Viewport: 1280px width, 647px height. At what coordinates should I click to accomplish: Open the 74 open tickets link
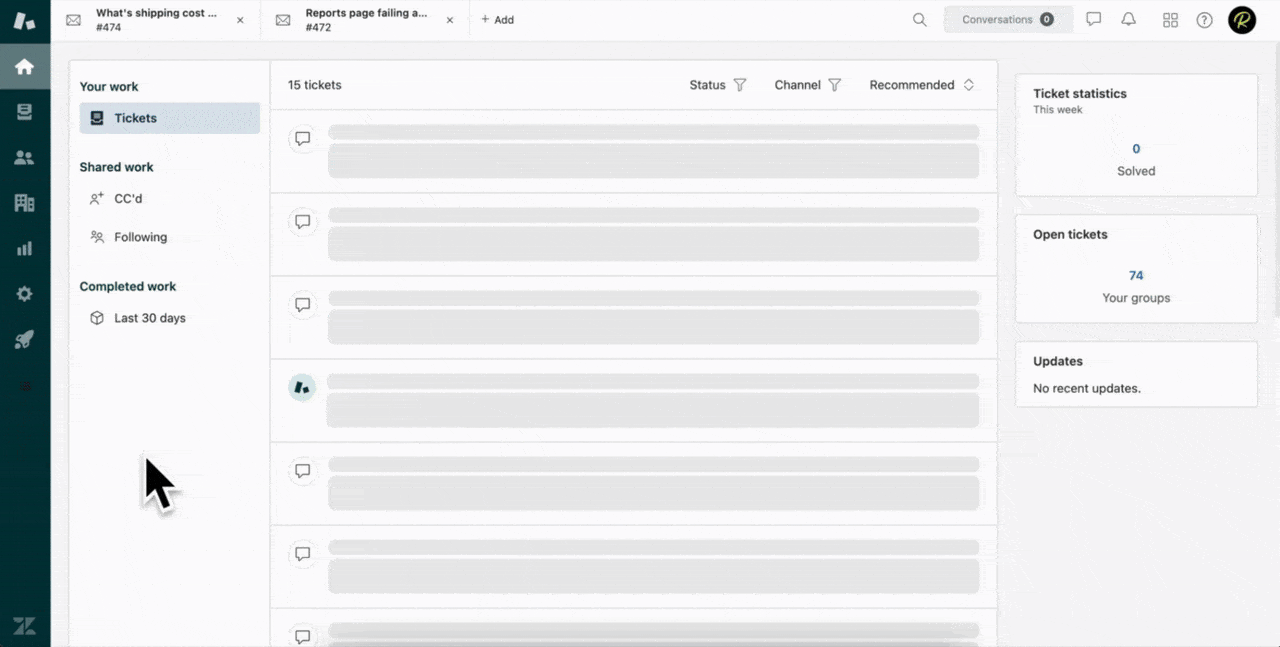click(1136, 275)
